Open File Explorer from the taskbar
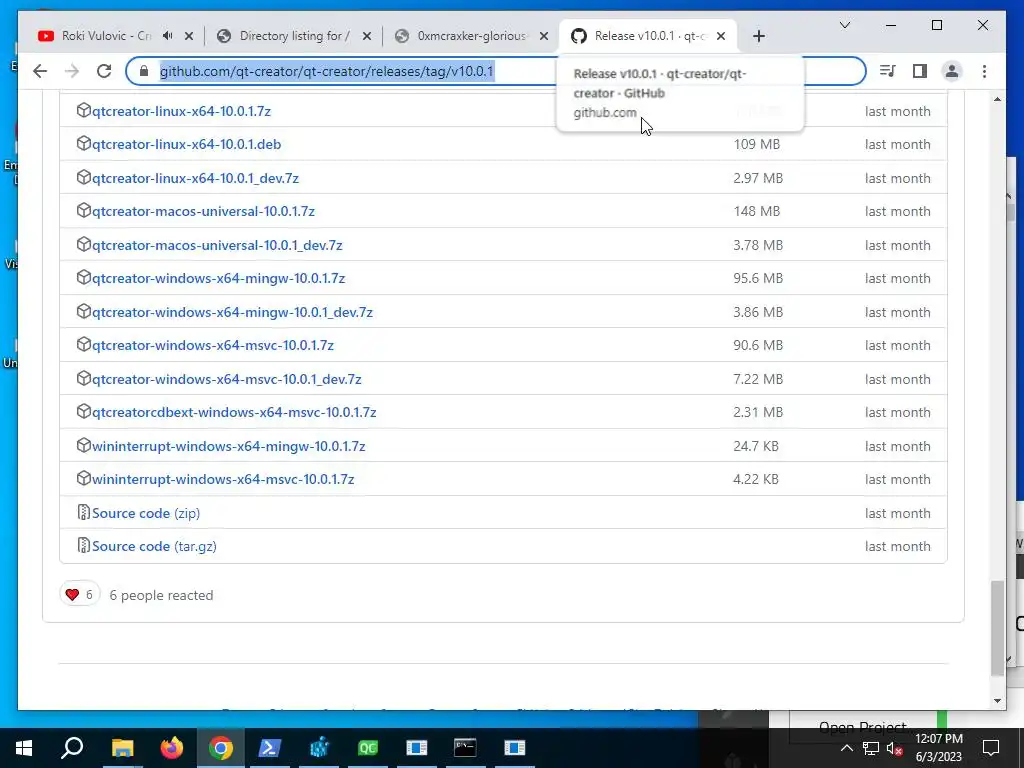 coord(122,748)
